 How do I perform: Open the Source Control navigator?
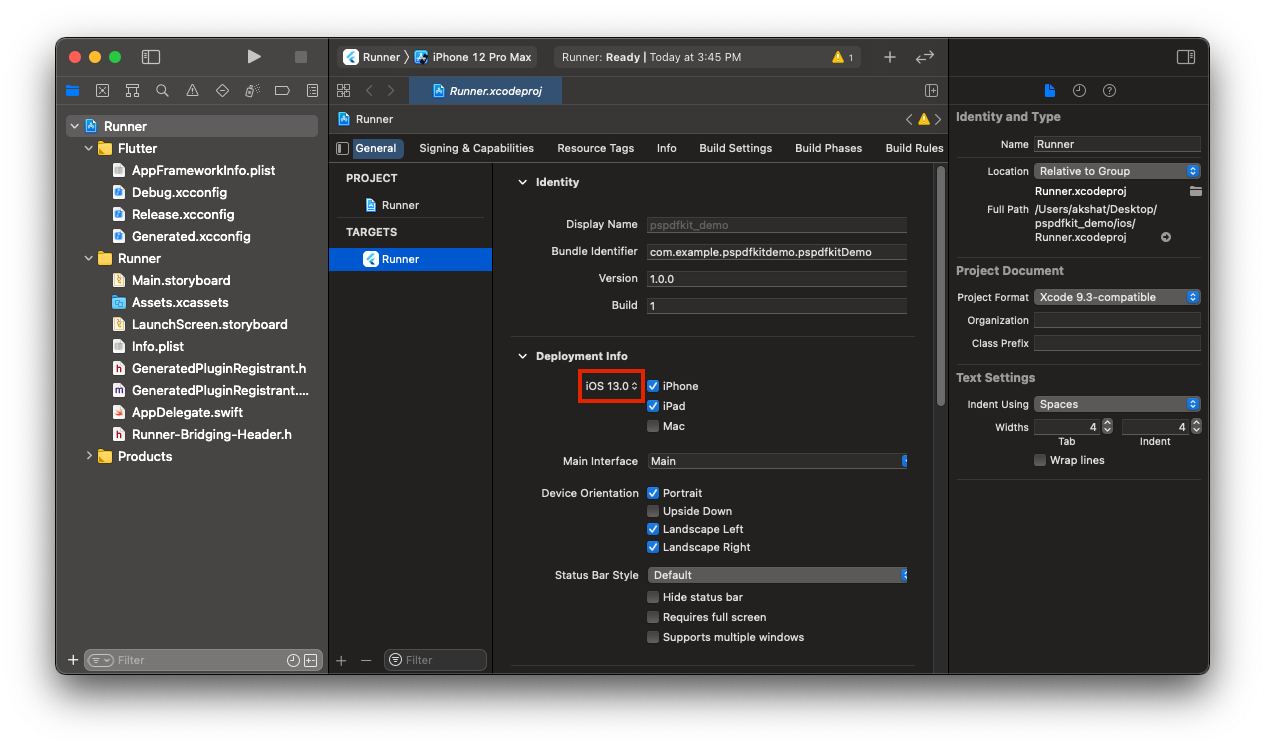click(x=102, y=91)
